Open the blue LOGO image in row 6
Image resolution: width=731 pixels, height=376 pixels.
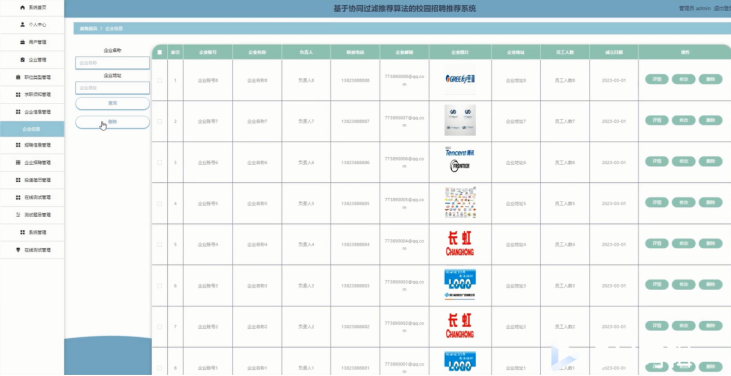(460, 285)
